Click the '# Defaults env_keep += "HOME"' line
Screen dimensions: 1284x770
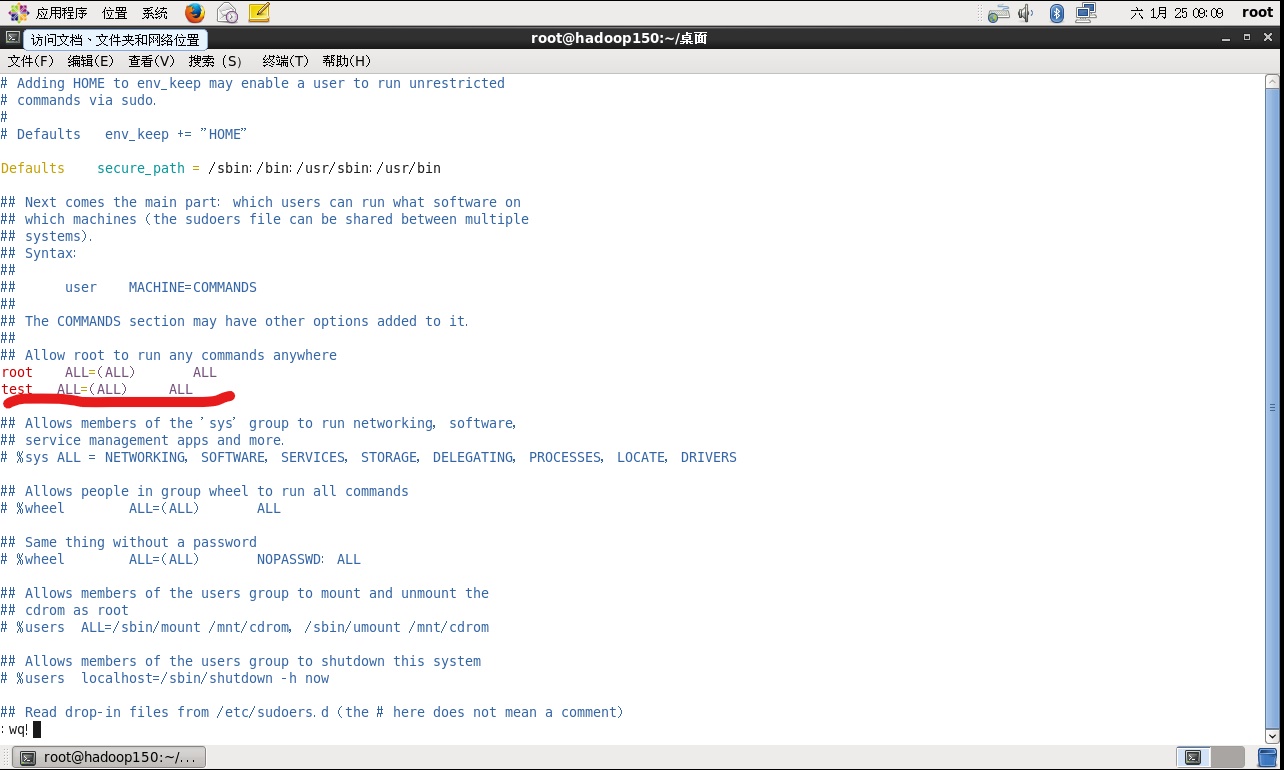point(123,134)
